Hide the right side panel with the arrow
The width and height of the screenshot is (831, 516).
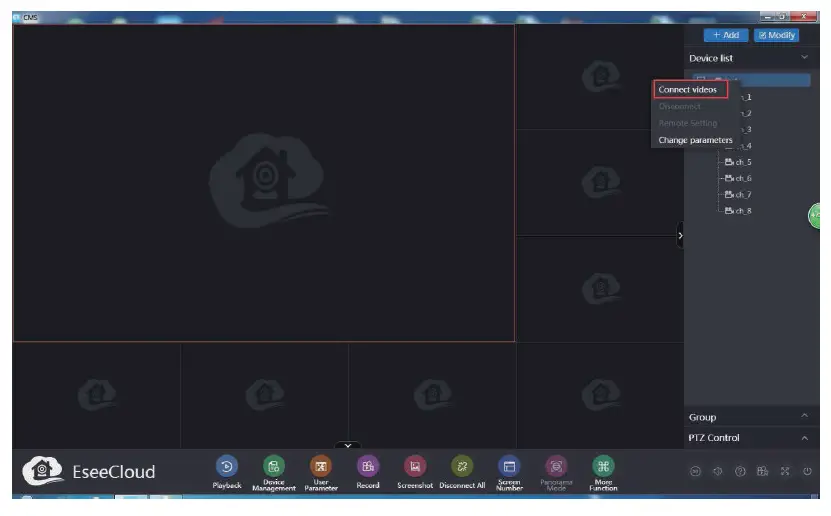point(680,235)
